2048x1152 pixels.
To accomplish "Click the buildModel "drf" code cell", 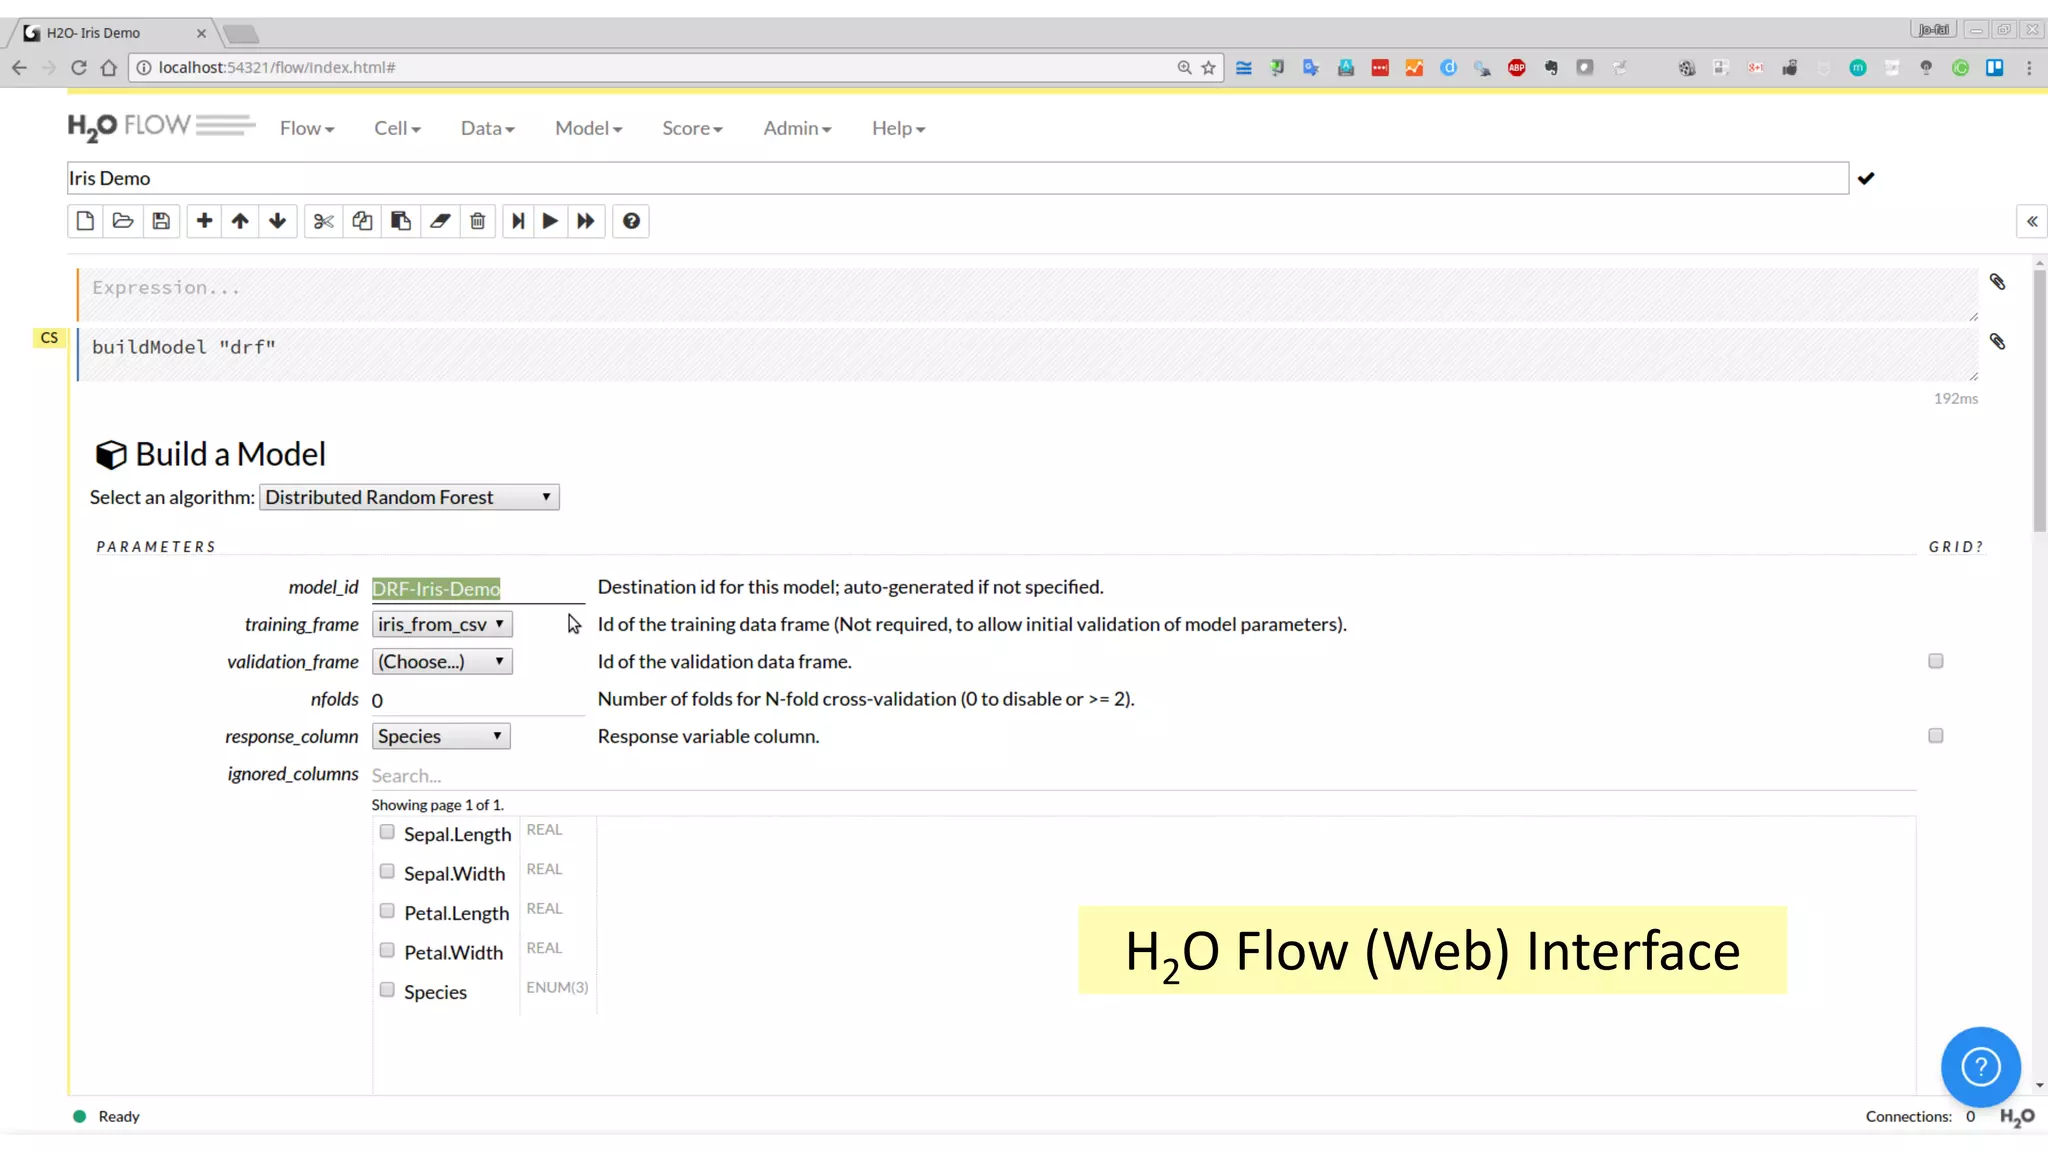I will pyautogui.click(x=1028, y=354).
